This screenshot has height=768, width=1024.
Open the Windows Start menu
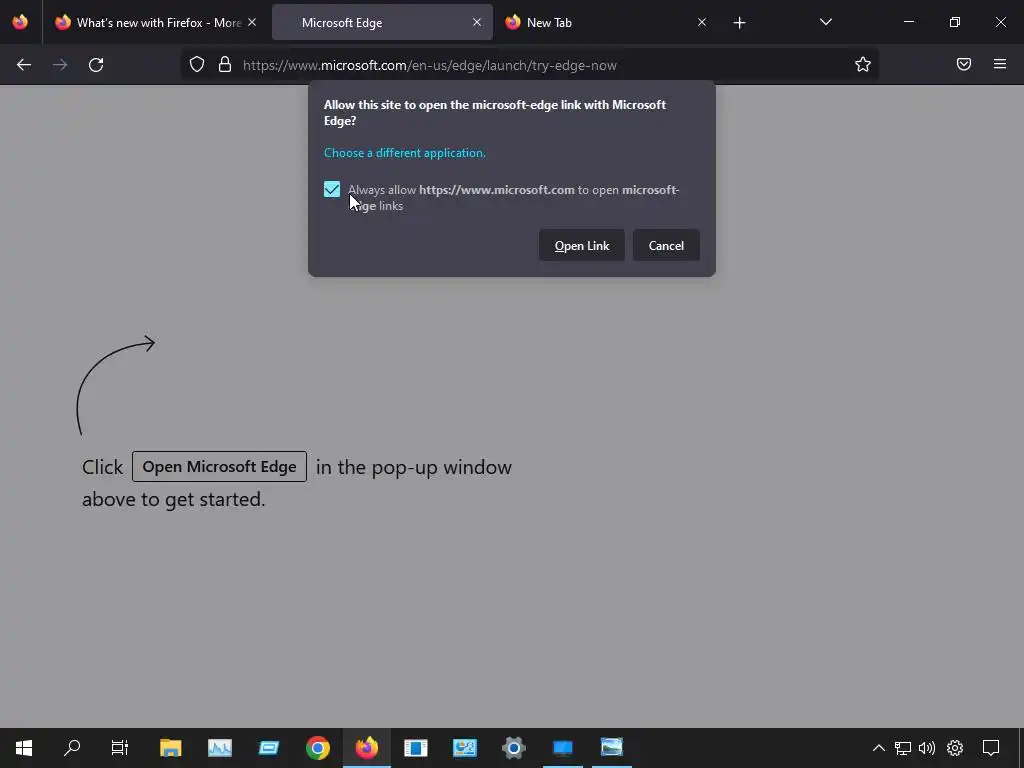tap(24, 748)
